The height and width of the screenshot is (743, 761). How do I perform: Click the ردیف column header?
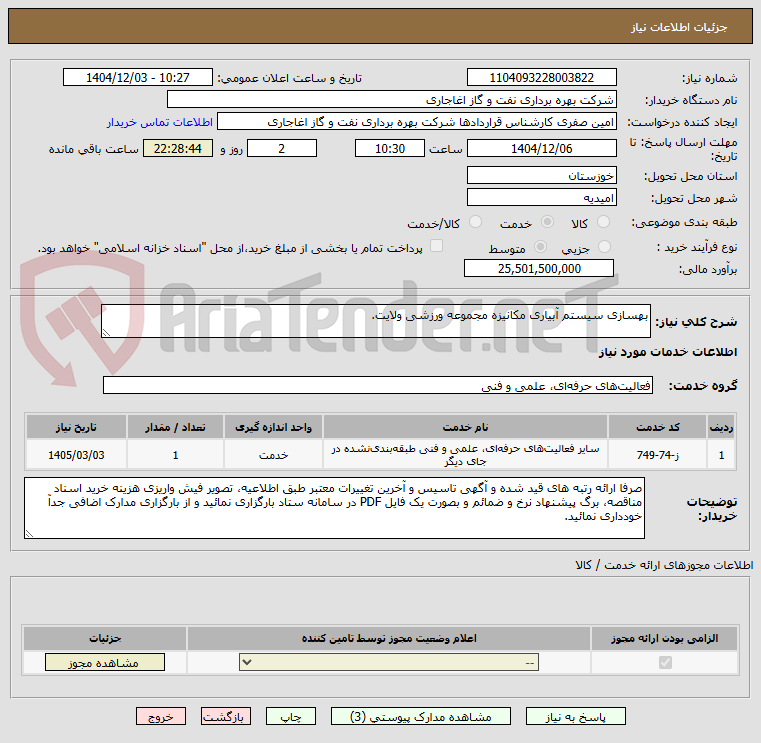[721, 427]
